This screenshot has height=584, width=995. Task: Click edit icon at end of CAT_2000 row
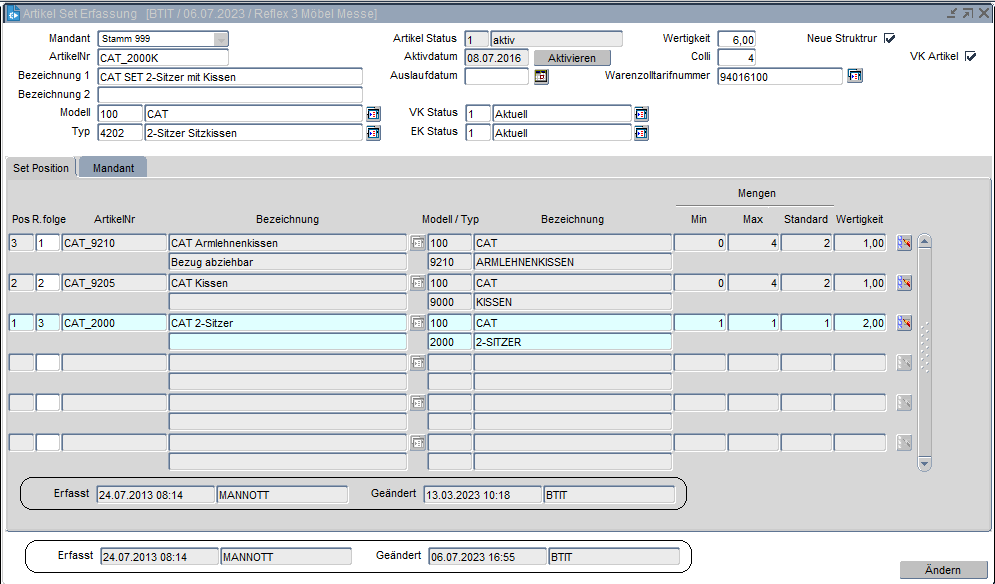pyautogui.click(x=904, y=323)
